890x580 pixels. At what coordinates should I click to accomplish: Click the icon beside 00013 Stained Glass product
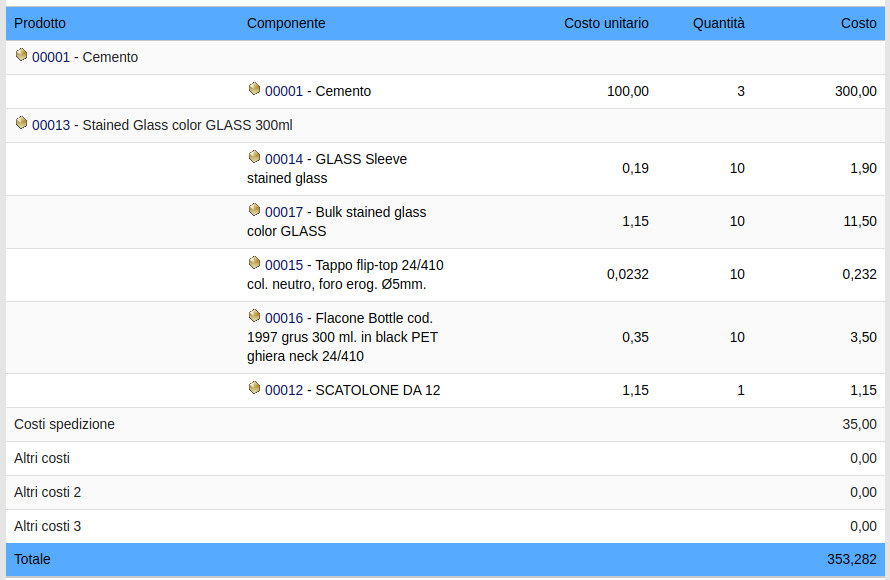pyautogui.click(x=21, y=124)
